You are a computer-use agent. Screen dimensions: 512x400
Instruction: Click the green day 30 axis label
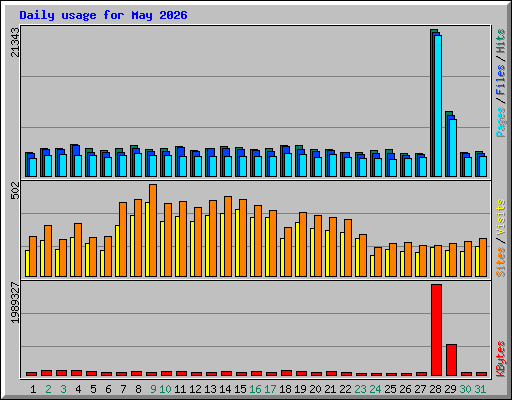(x=465, y=389)
